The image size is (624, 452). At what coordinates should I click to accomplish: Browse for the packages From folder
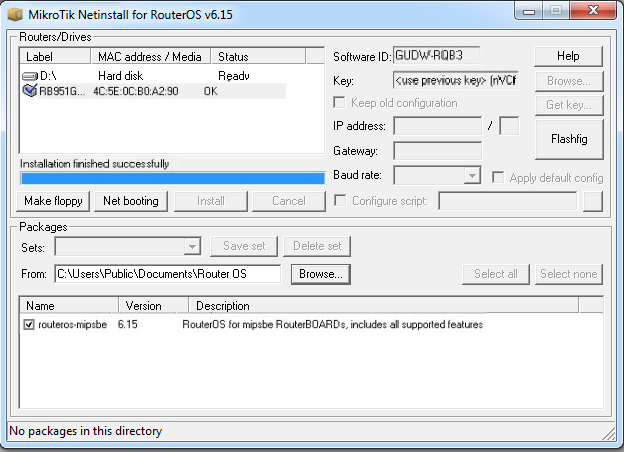[321, 274]
